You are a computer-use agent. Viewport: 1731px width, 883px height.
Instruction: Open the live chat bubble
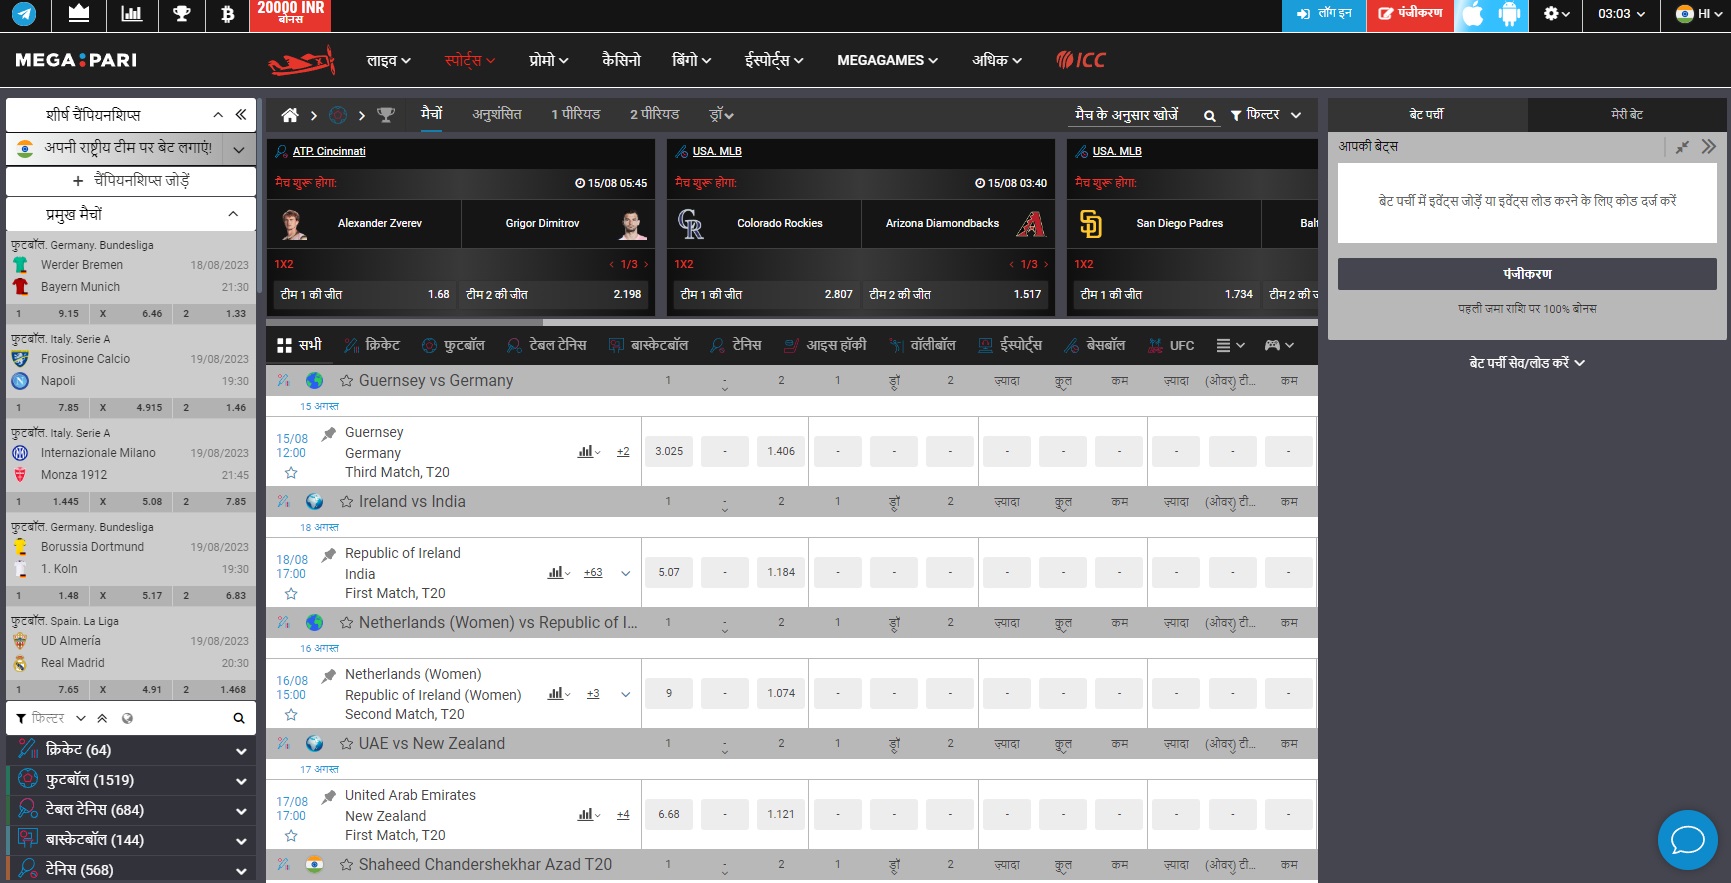1687,839
